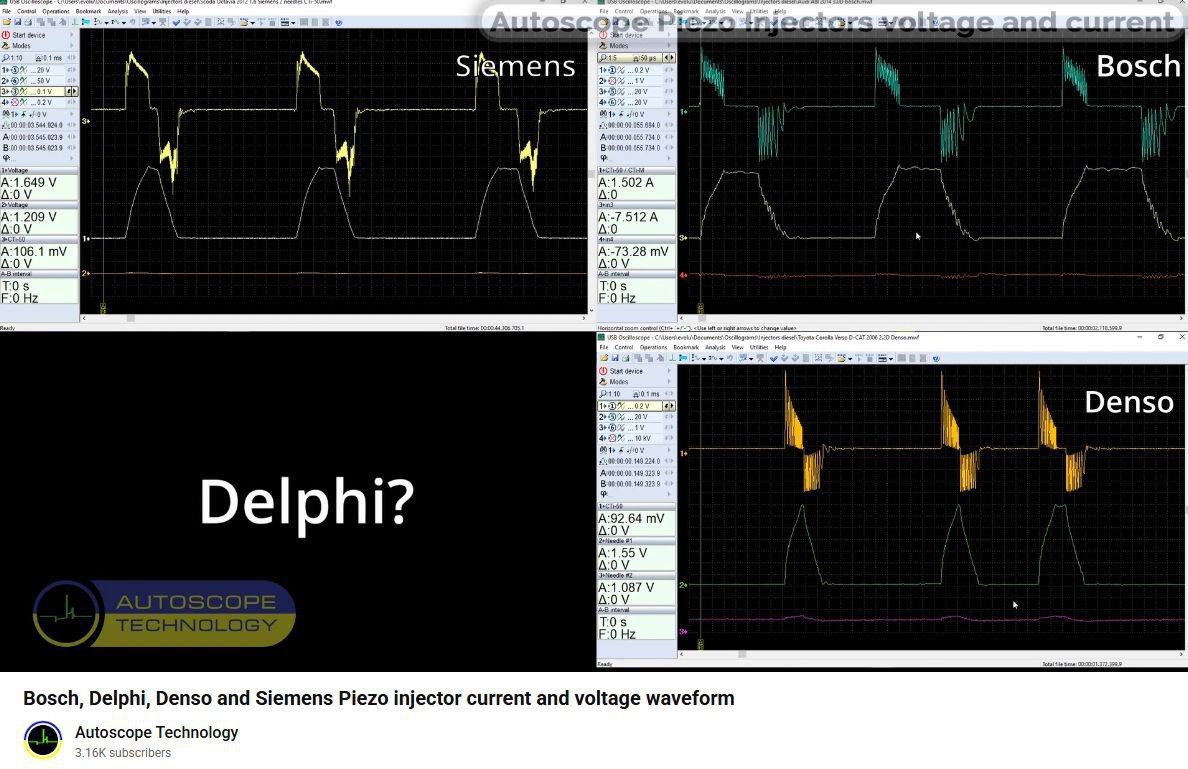Click the horizontal scrollbar under the Siemens waveform
1188x769 pixels.
(333, 319)
